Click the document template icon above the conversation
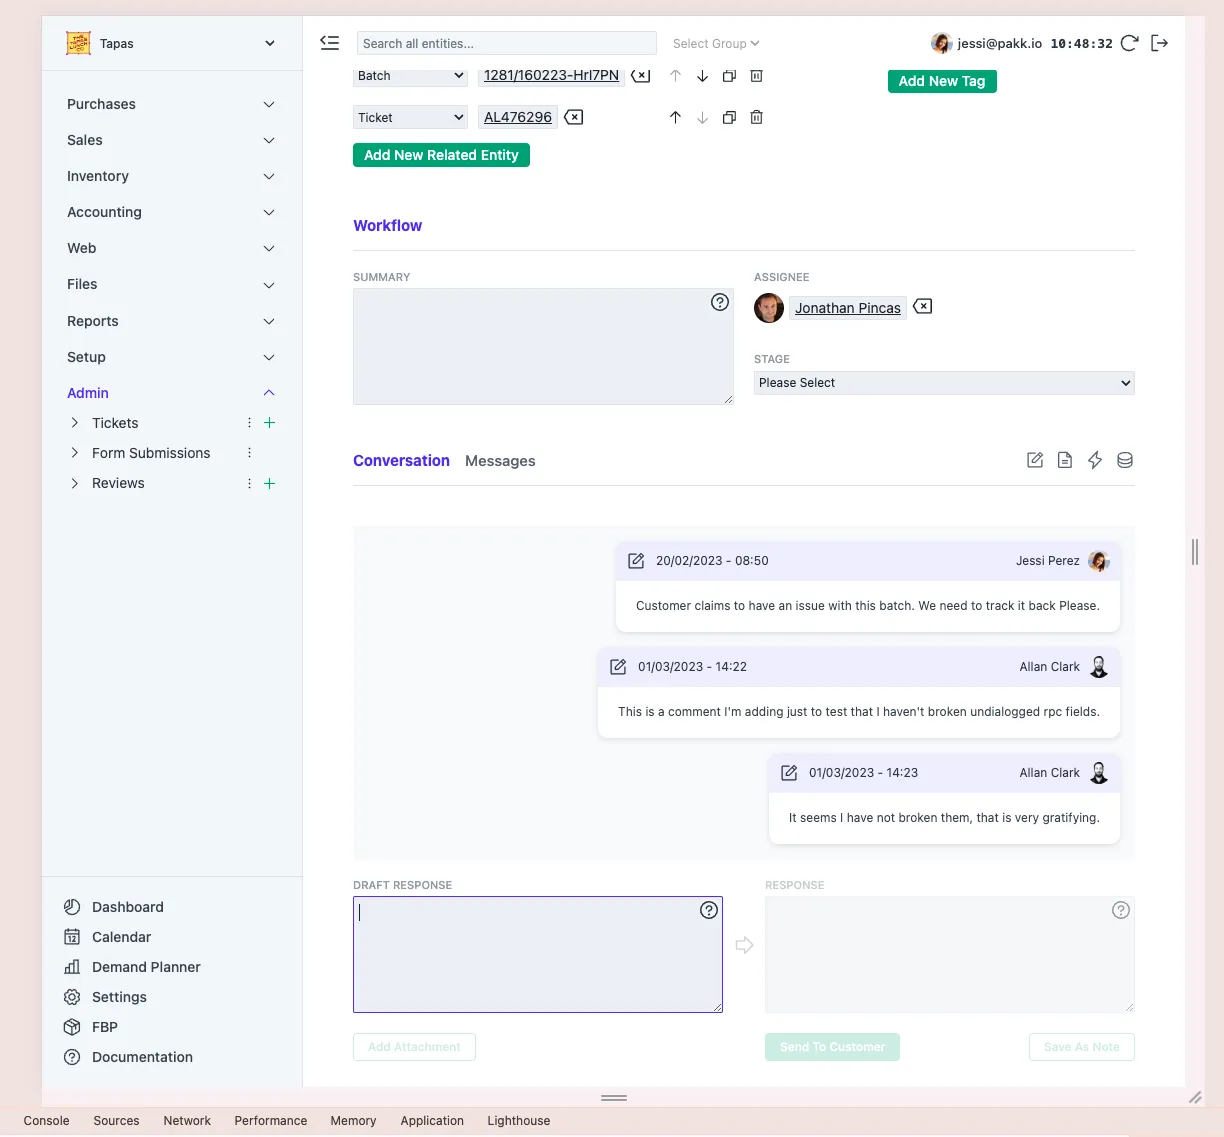The height and width of the screenshot is (1137, 1224). coord(1064,460)
